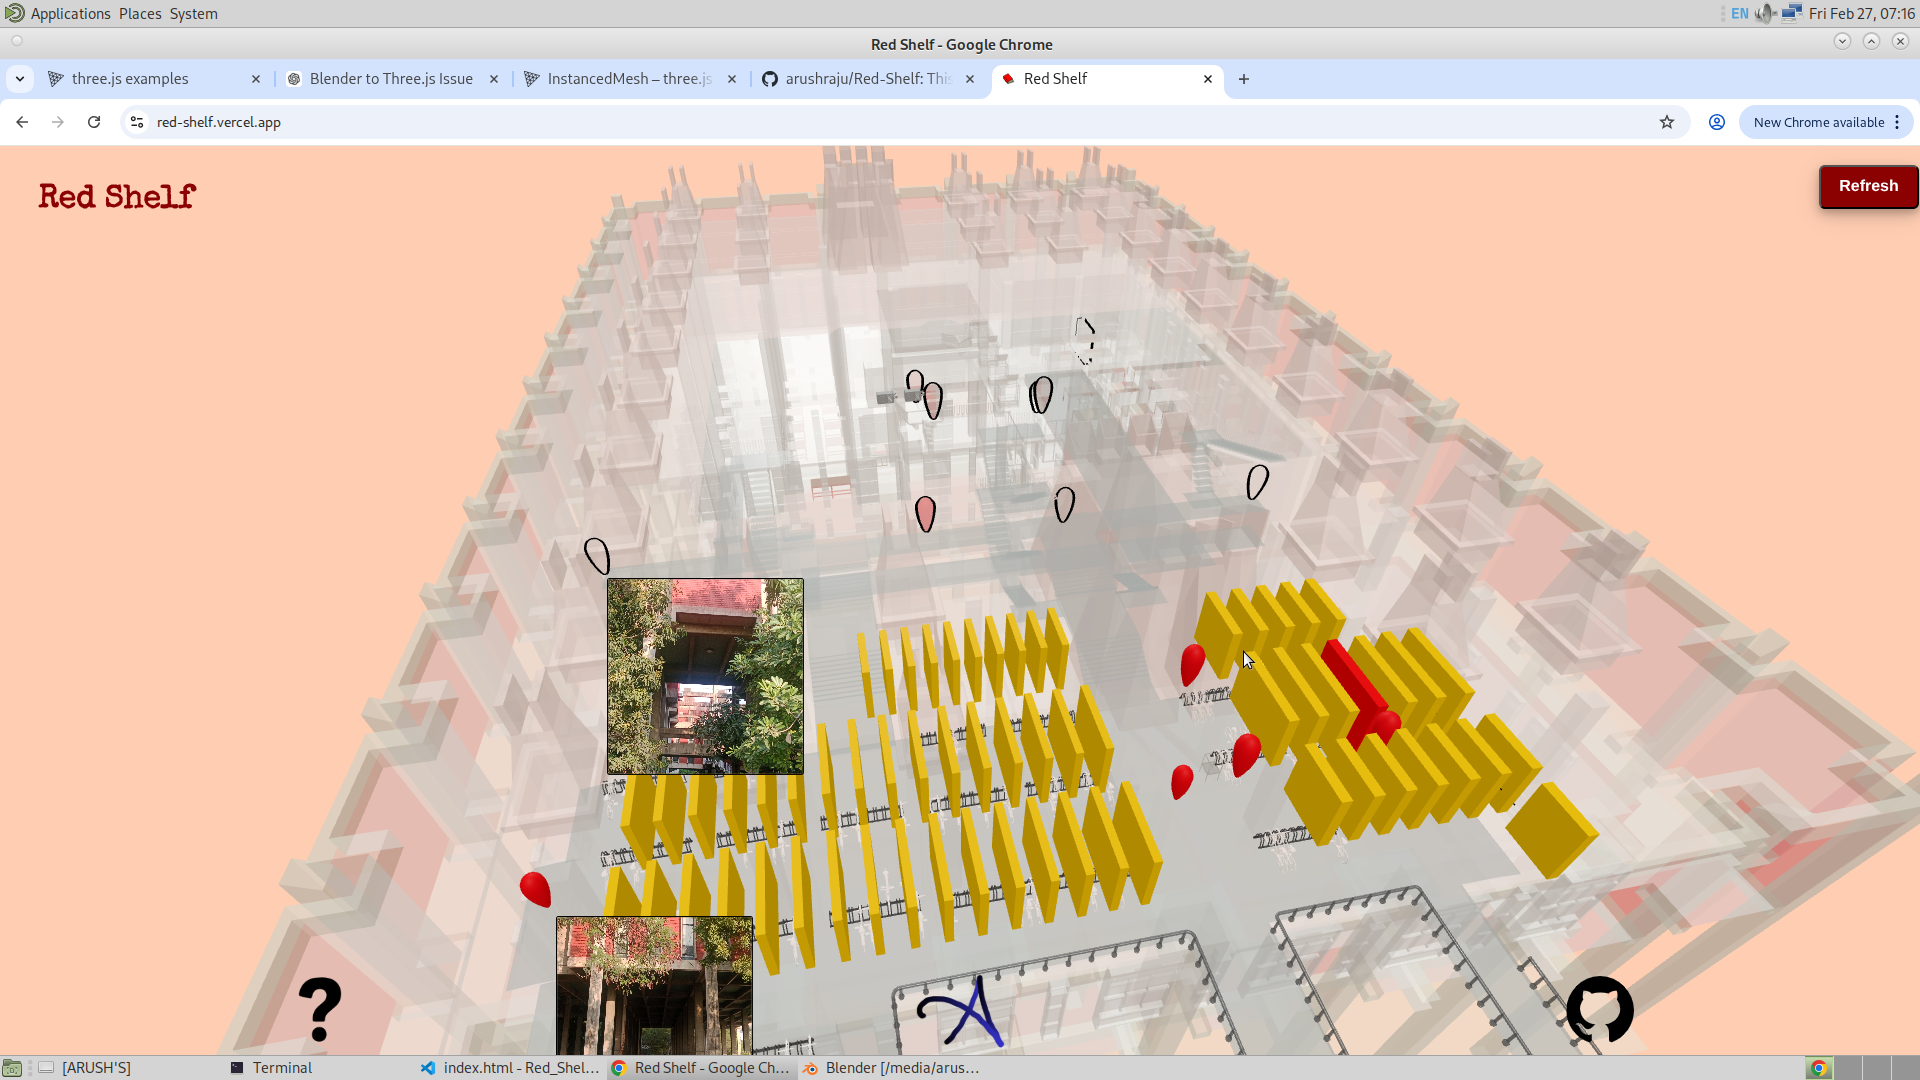This screenshot has width=1920, height=1080.
Task: Switch to three.js examples tab
Action: tap(130, 79)
